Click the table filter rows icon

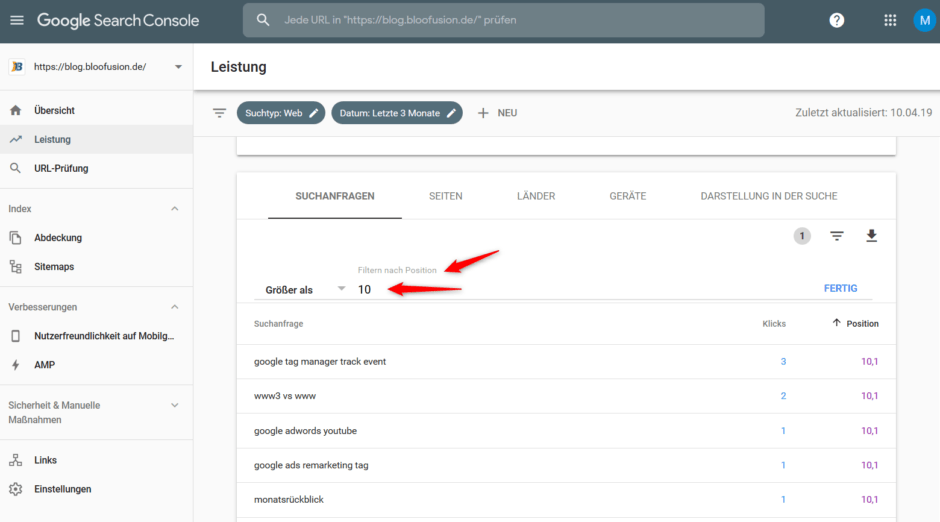(x=837, y=236)
